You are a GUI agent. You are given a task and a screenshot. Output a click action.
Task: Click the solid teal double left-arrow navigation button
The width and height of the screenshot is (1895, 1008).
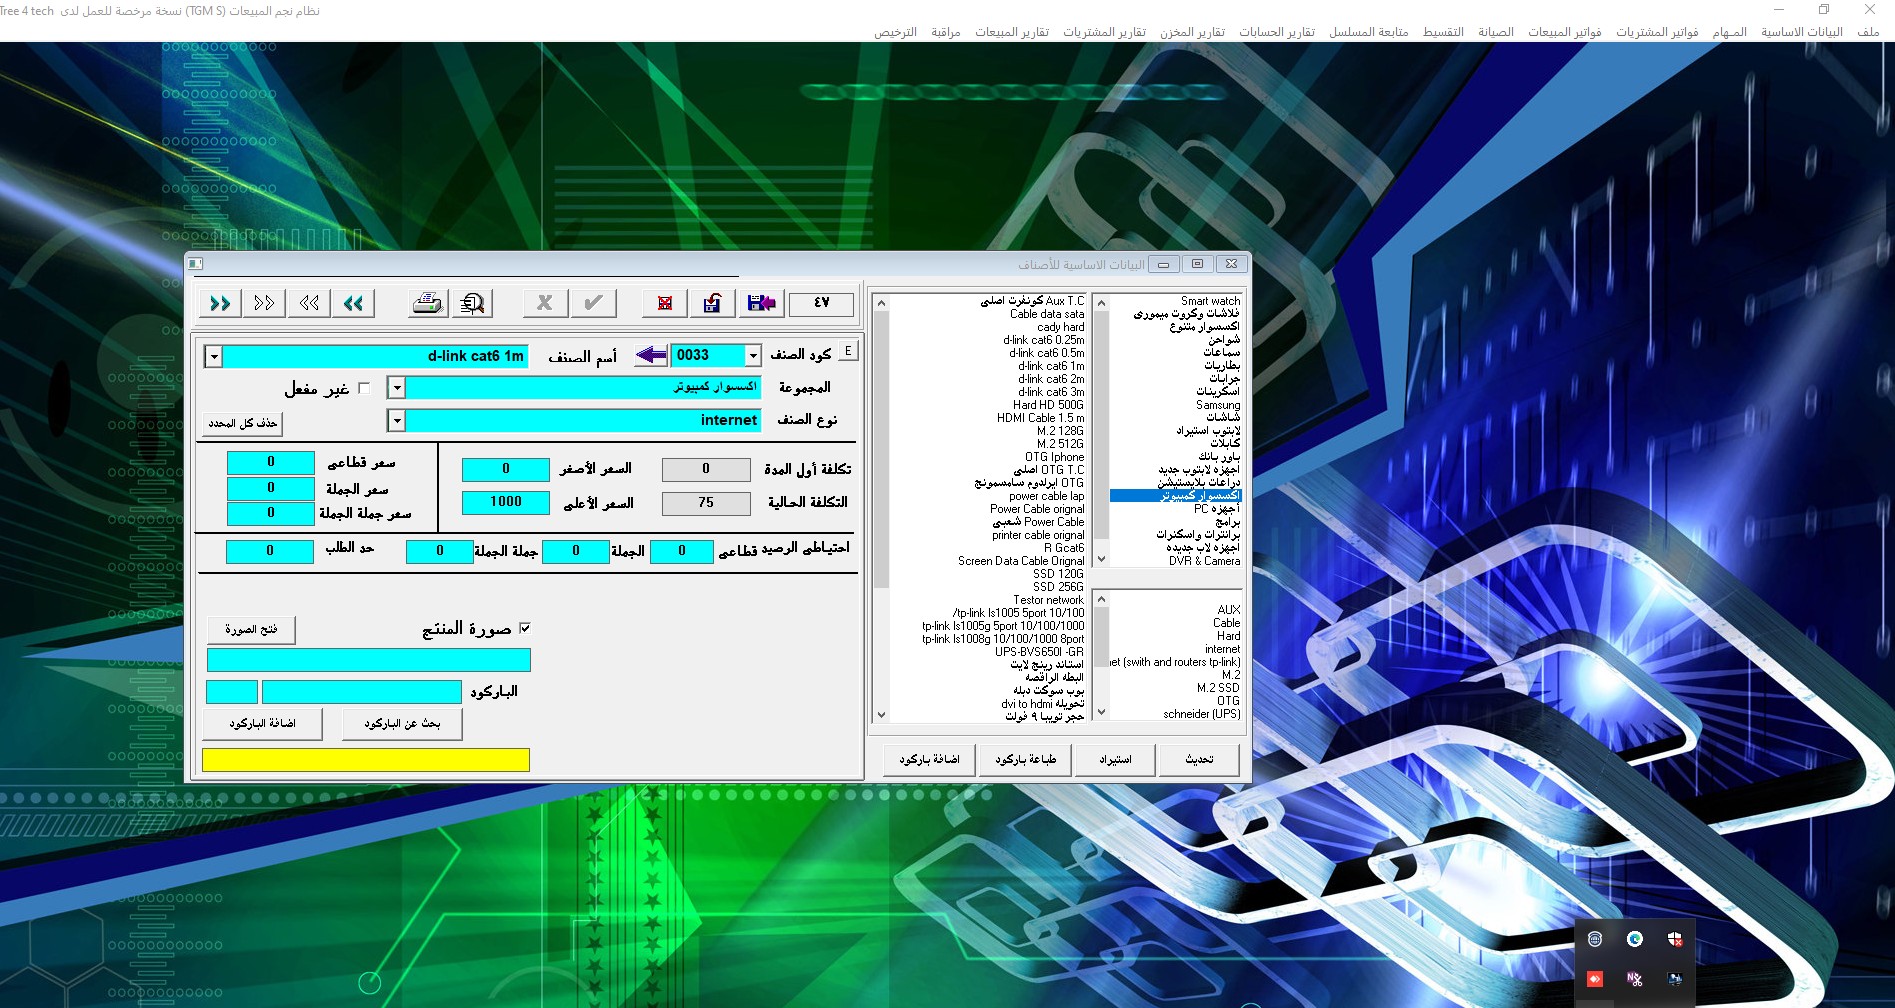[353, 303]
